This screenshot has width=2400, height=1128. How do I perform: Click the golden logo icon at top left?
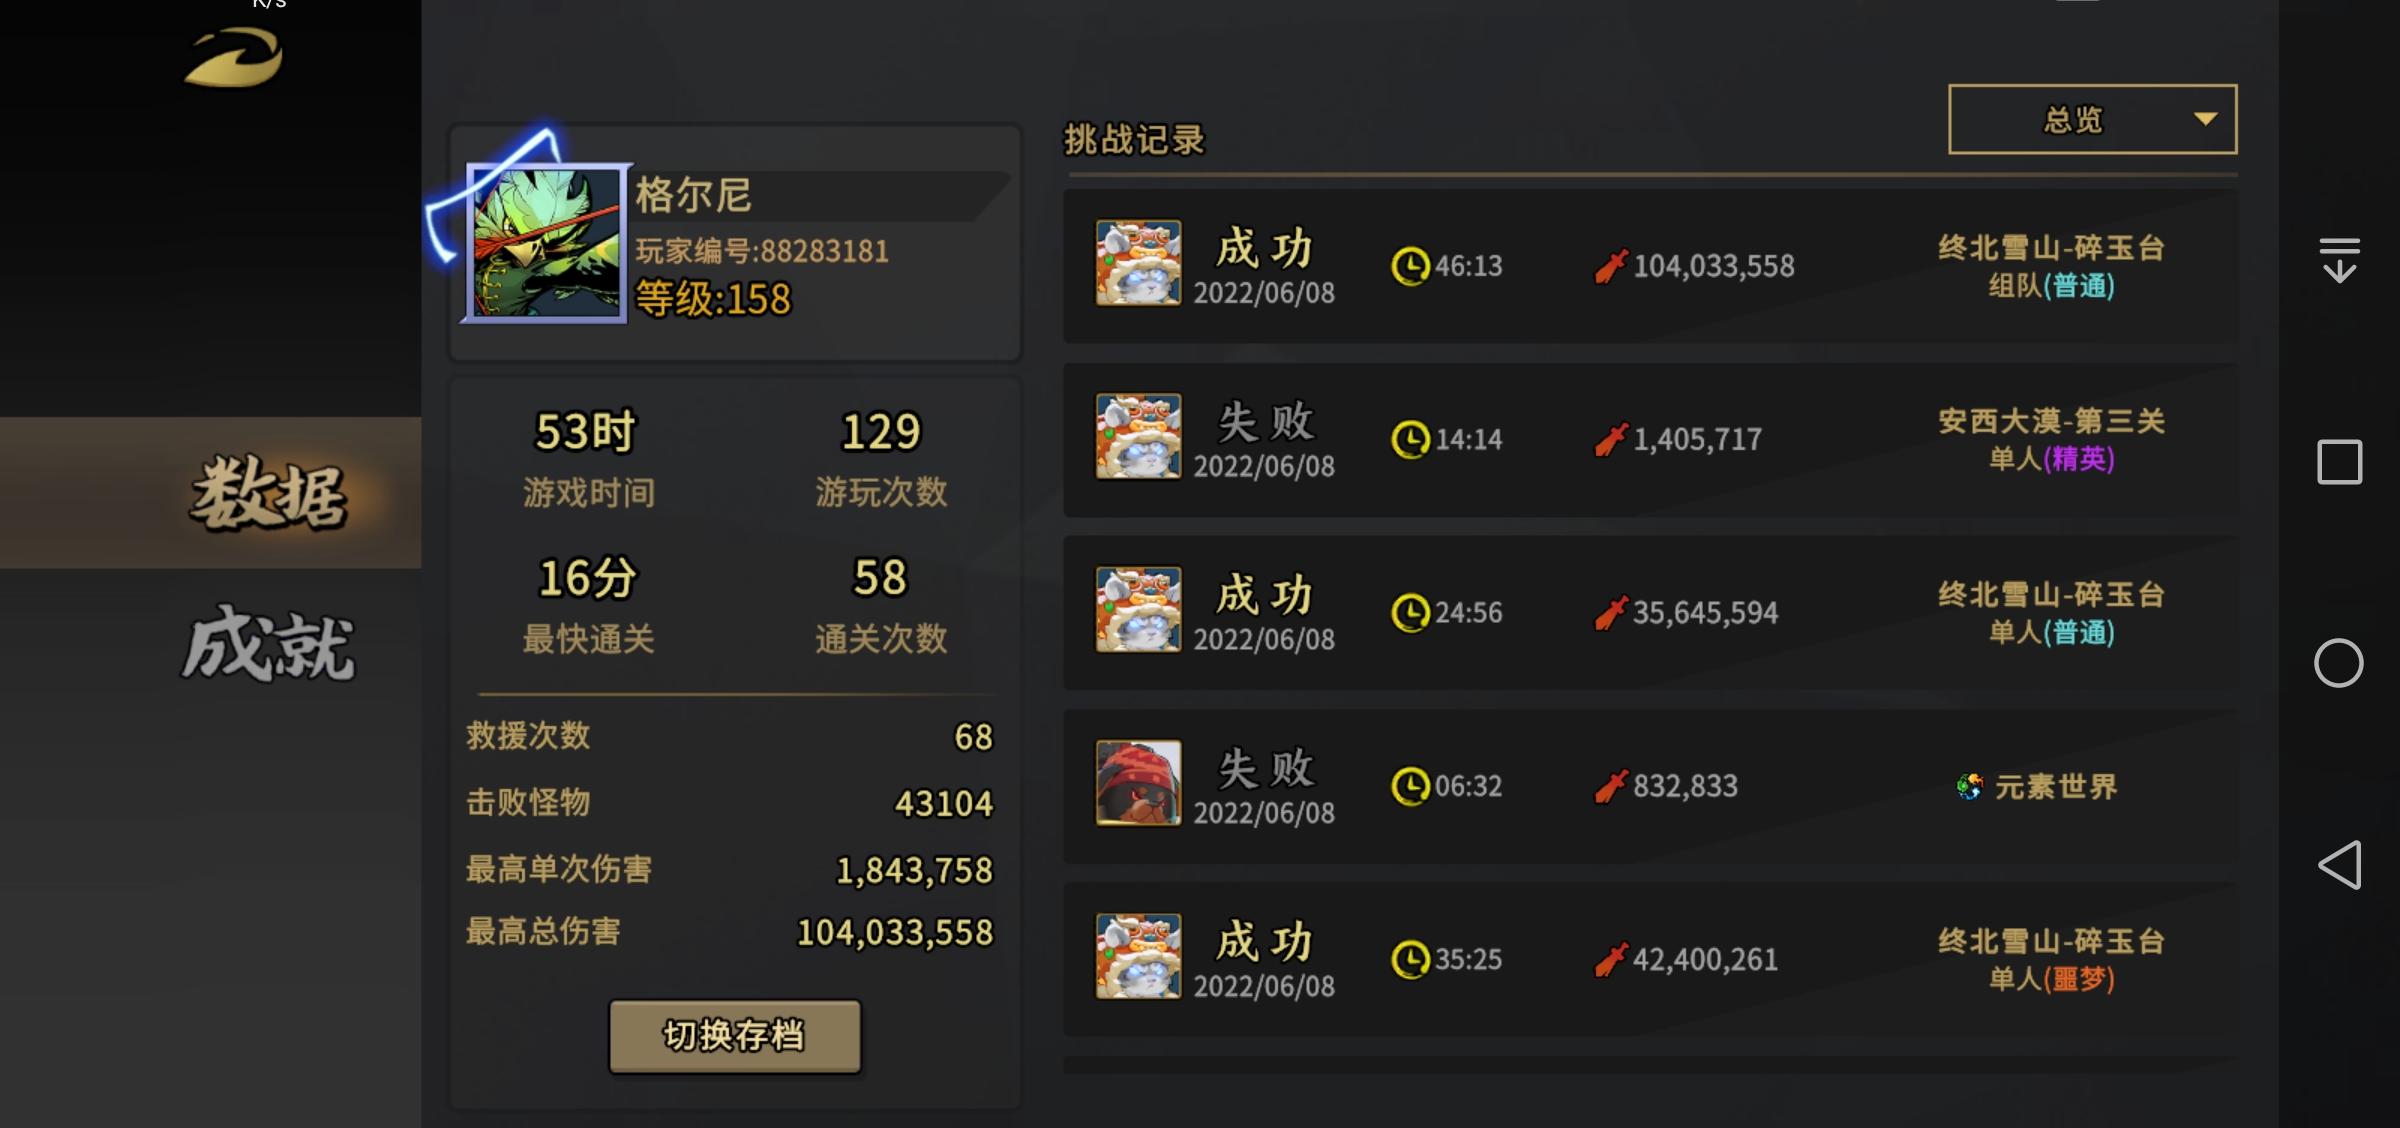point(233,58)
